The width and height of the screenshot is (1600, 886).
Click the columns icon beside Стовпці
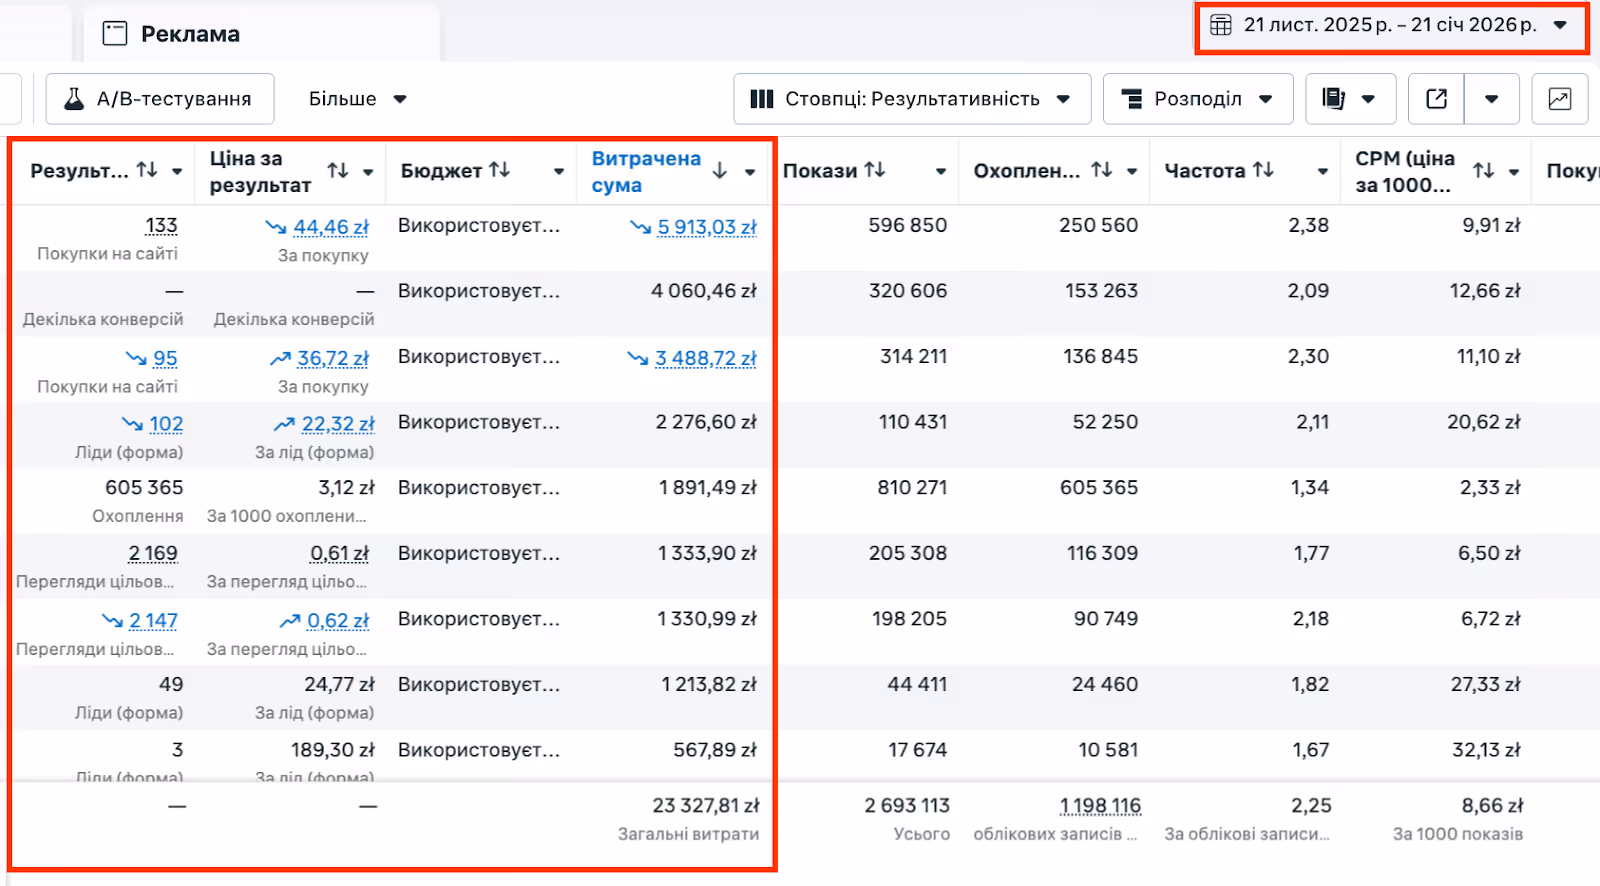coord(762,99)
